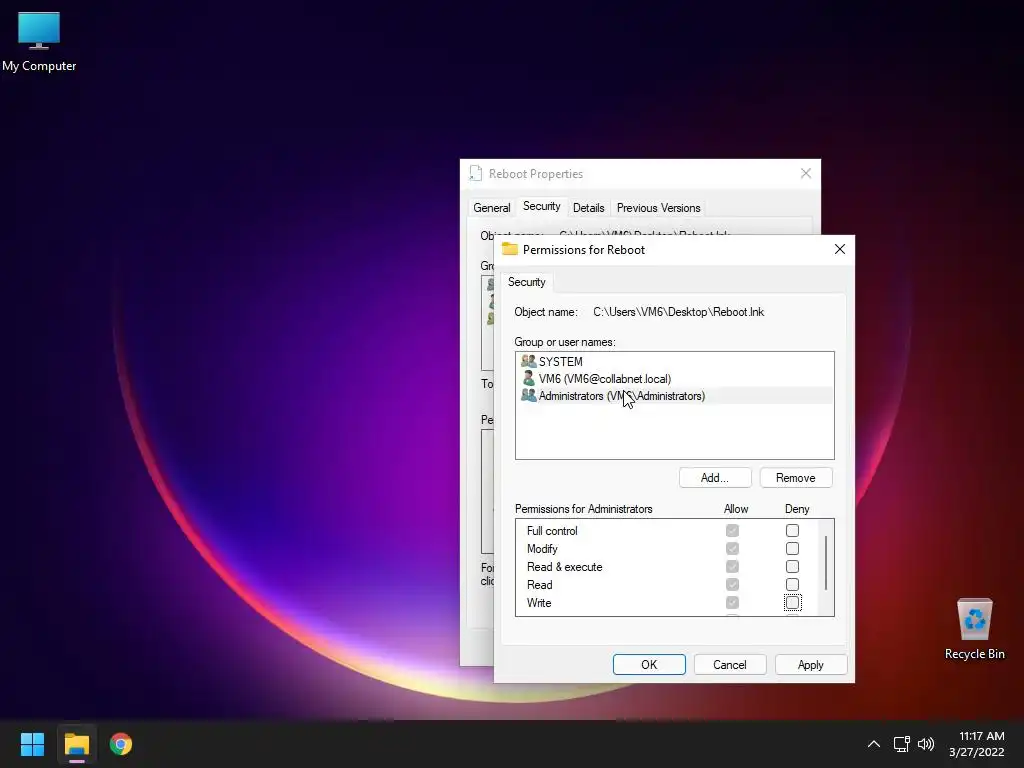This screenshot has width=1024, height=768.
Task: Click the Administrators group icon
Action: pyautogui.click(x=528, y=396)
